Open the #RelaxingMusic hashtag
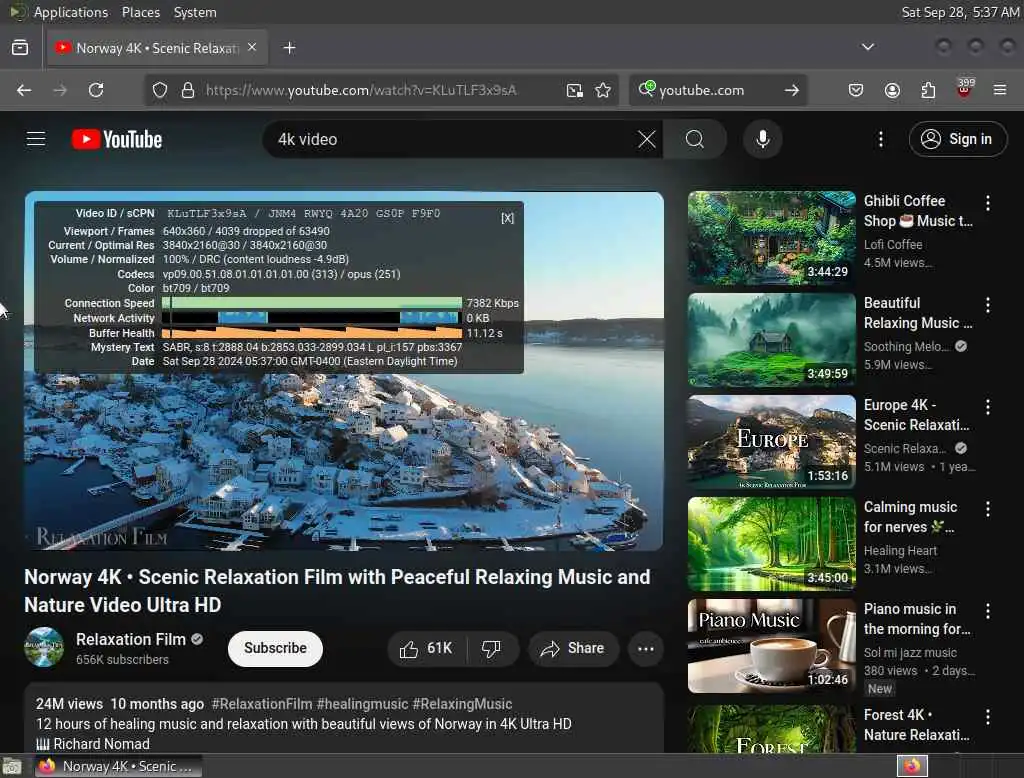The width and height of the screenshot is (1024, 778). [462, 704]
